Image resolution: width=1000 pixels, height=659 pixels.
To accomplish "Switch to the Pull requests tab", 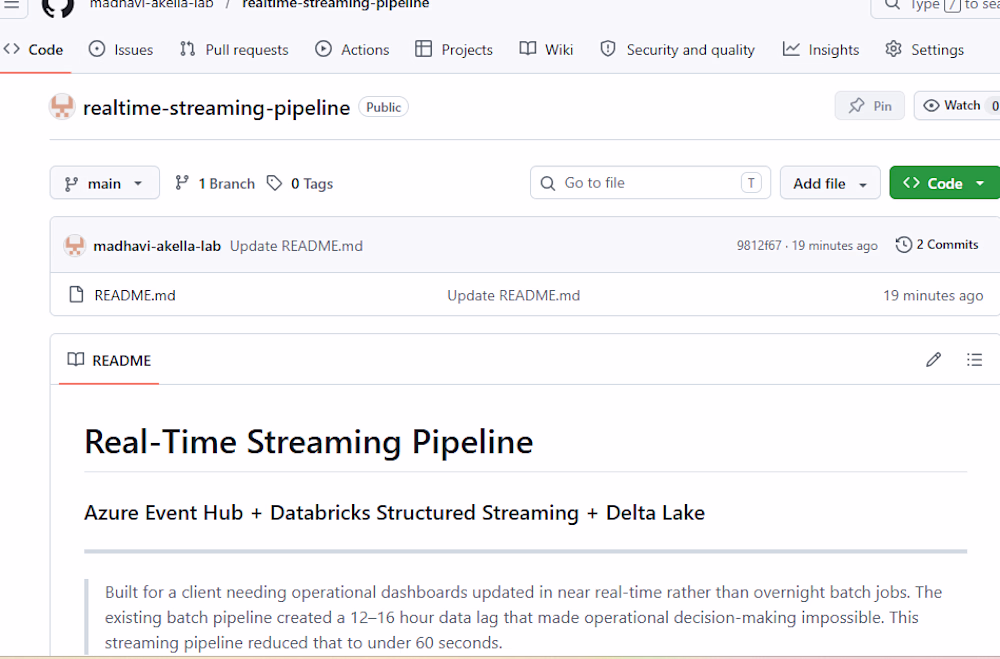I will pos(234,50).
